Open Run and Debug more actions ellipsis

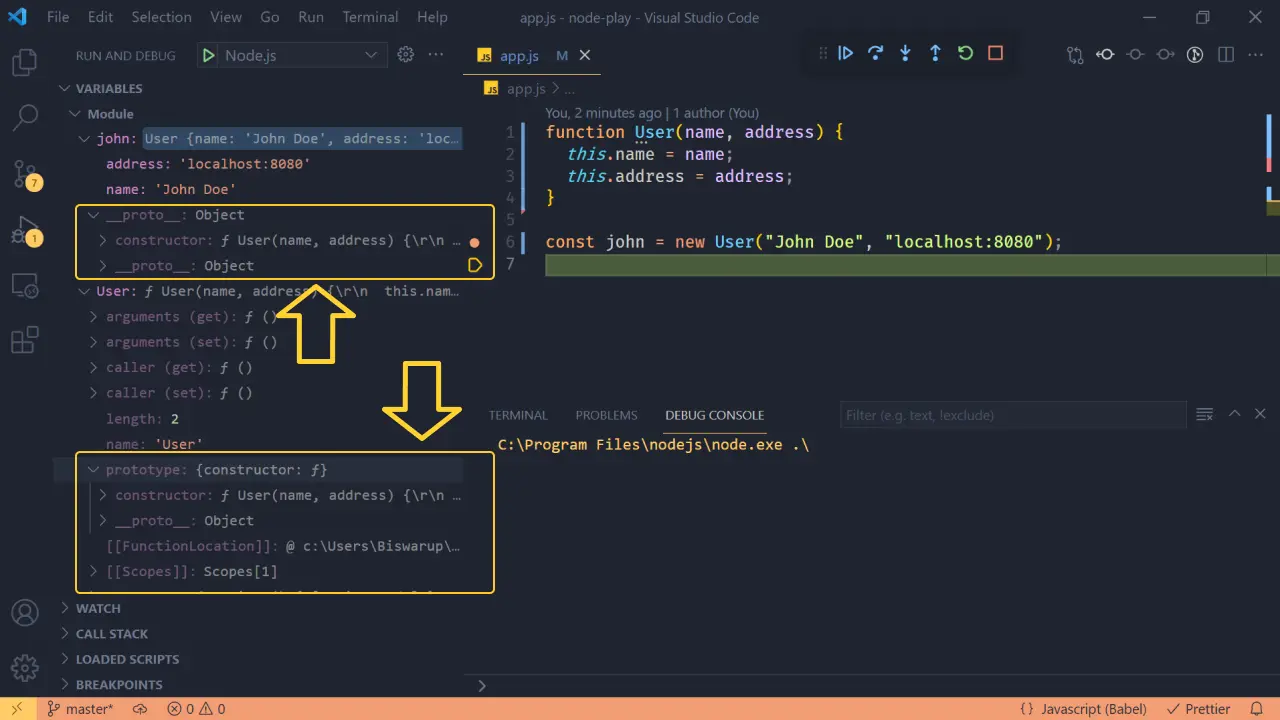click(435, 55)
